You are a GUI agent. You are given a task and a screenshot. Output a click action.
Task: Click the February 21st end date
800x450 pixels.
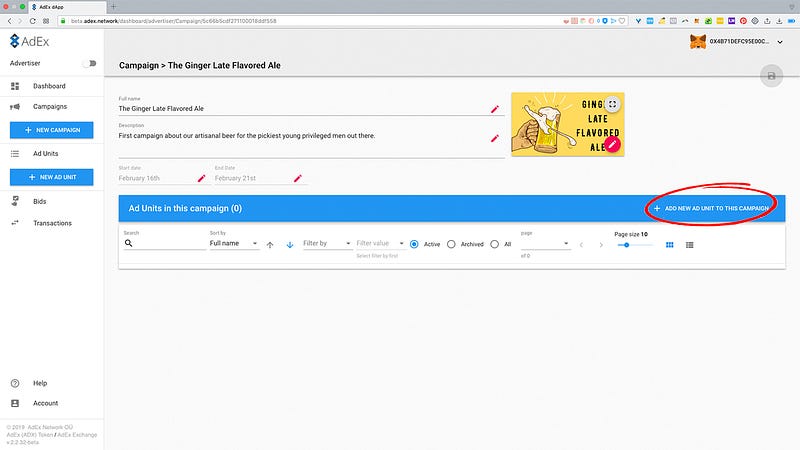[x=235, y=178]
